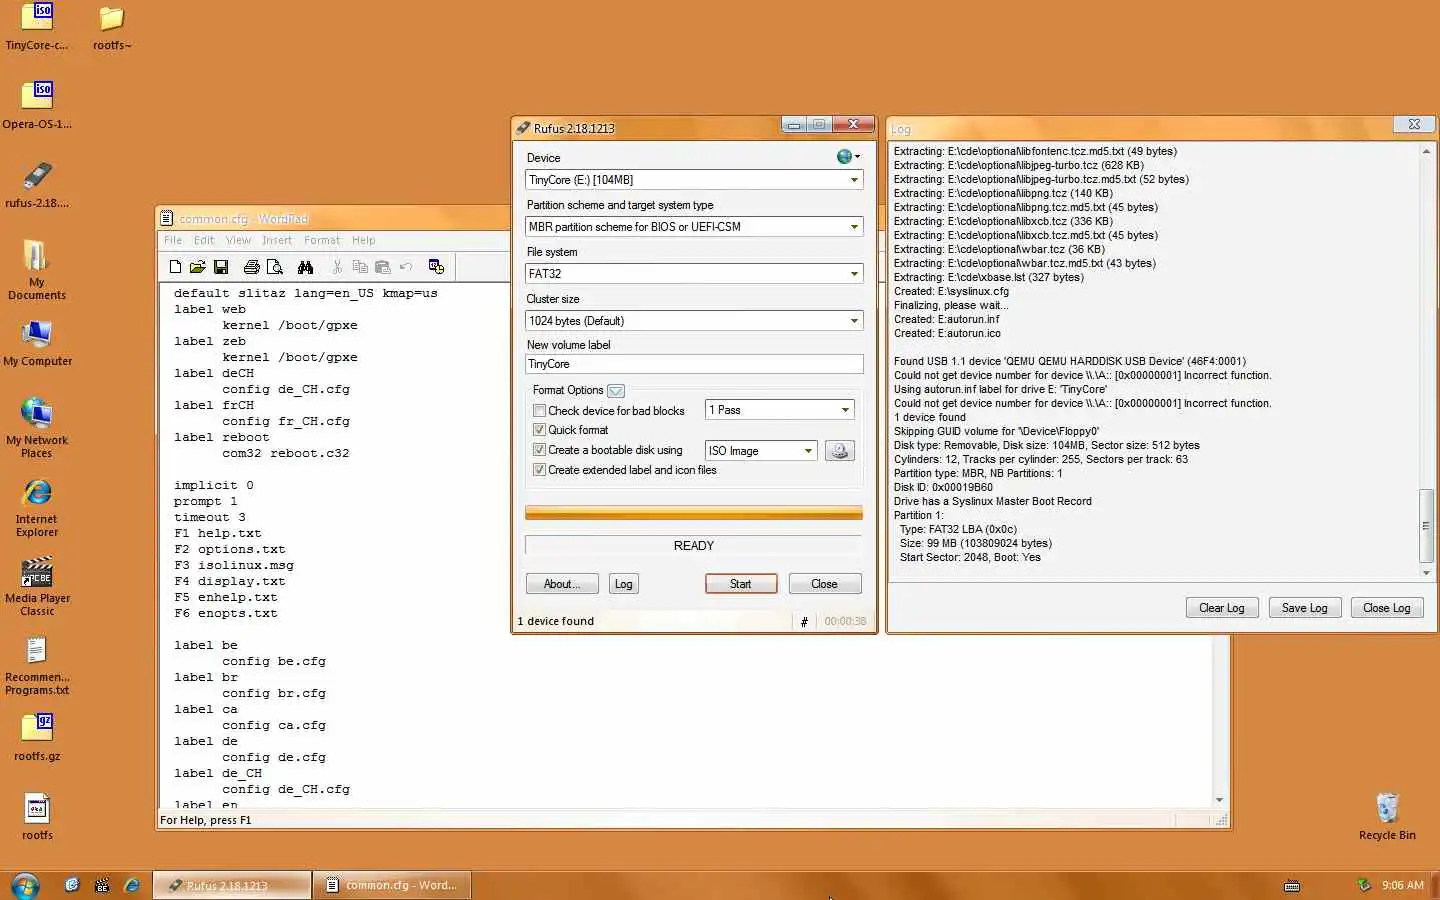Open the Format menu in WordPad
The image size is (1440, 900).
(x=322, y=241)
